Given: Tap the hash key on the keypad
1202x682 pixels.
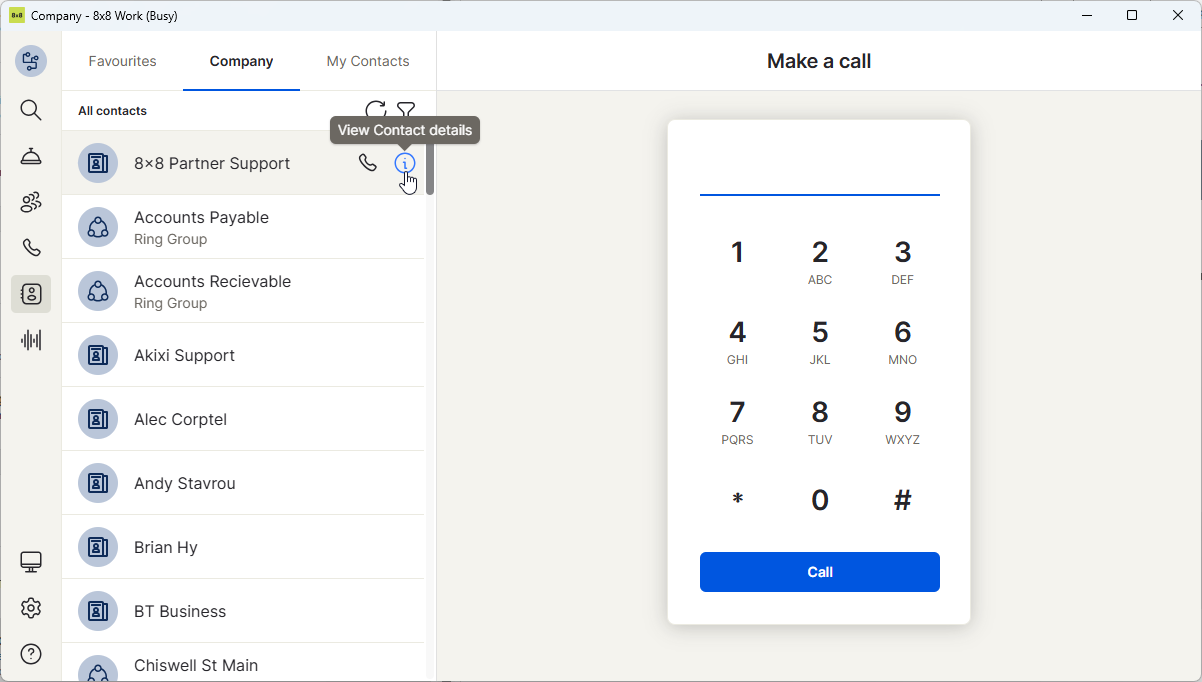Looking at the screenshot, I should (902, 500).
